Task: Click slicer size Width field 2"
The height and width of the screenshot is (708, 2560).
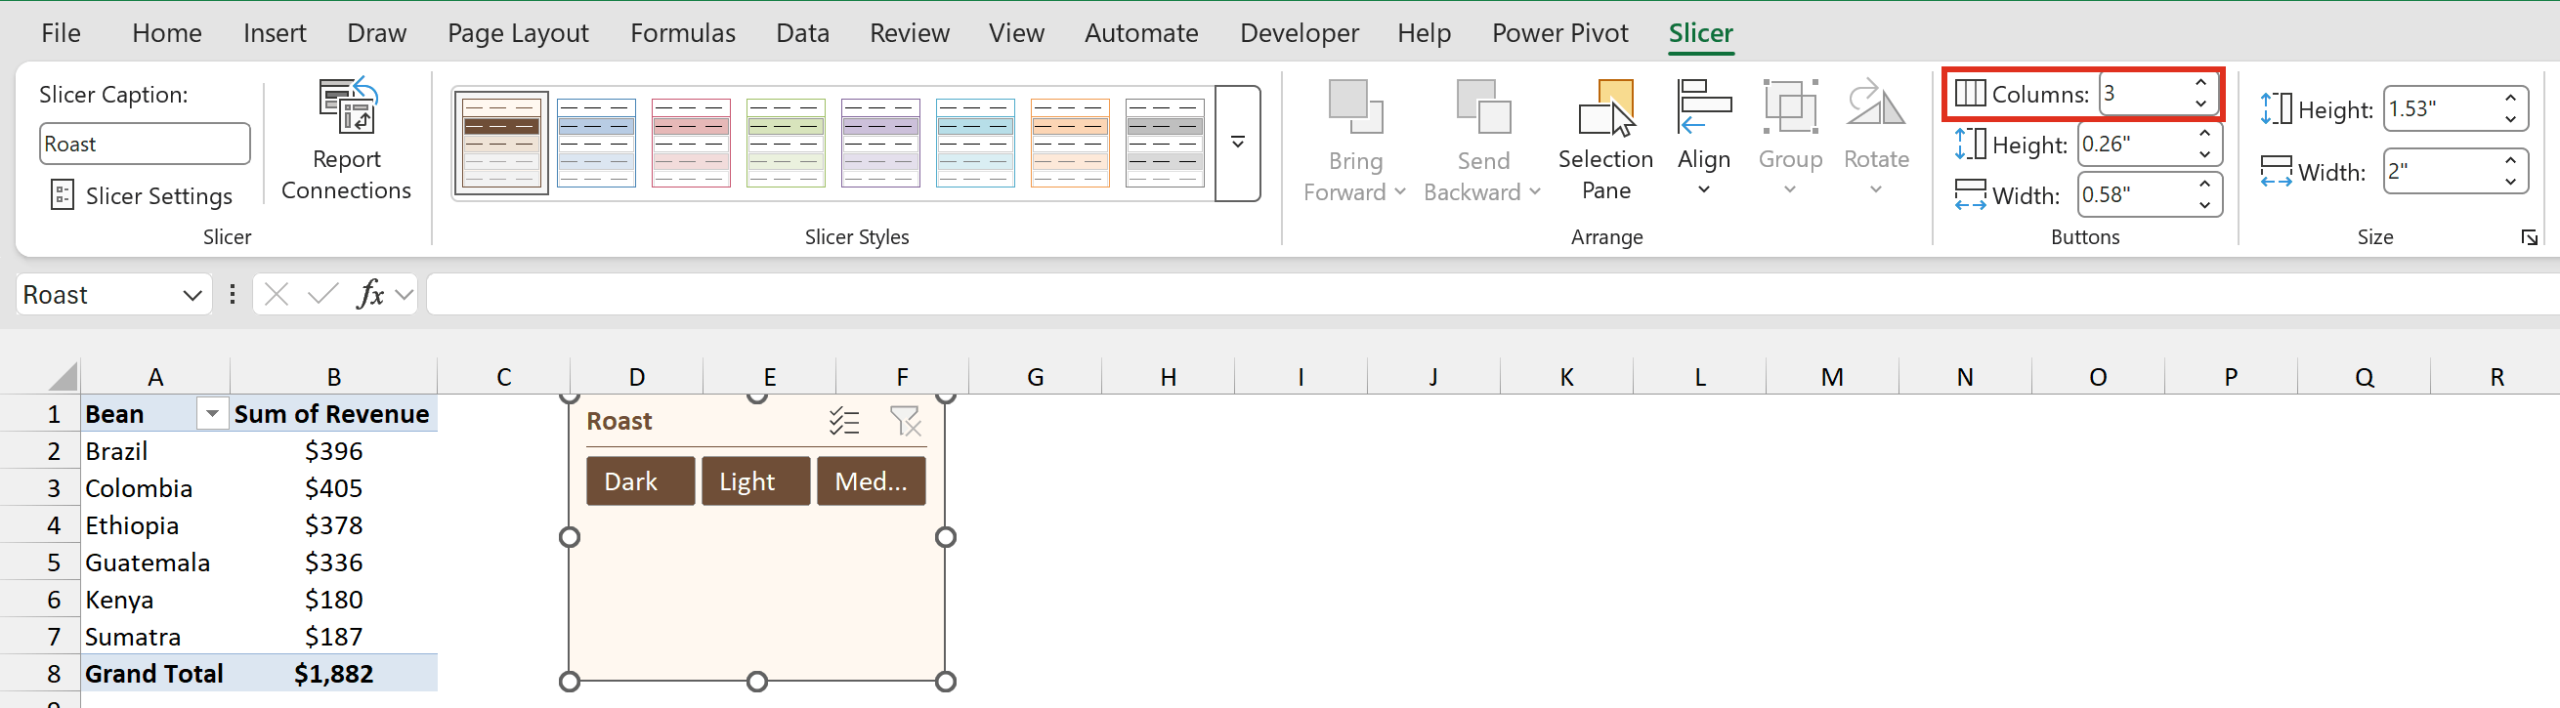Action: pyautogui.click(x=2442, y=170)
